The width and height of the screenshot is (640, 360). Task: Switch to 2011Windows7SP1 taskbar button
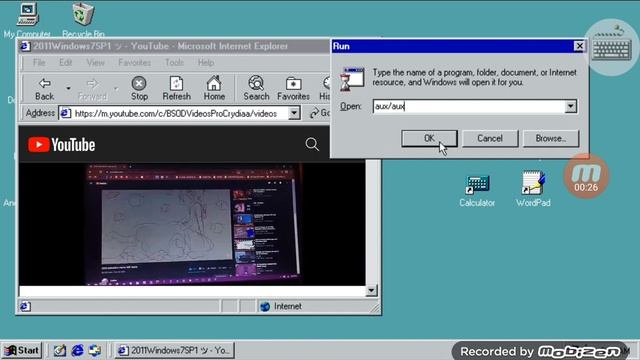174,350
